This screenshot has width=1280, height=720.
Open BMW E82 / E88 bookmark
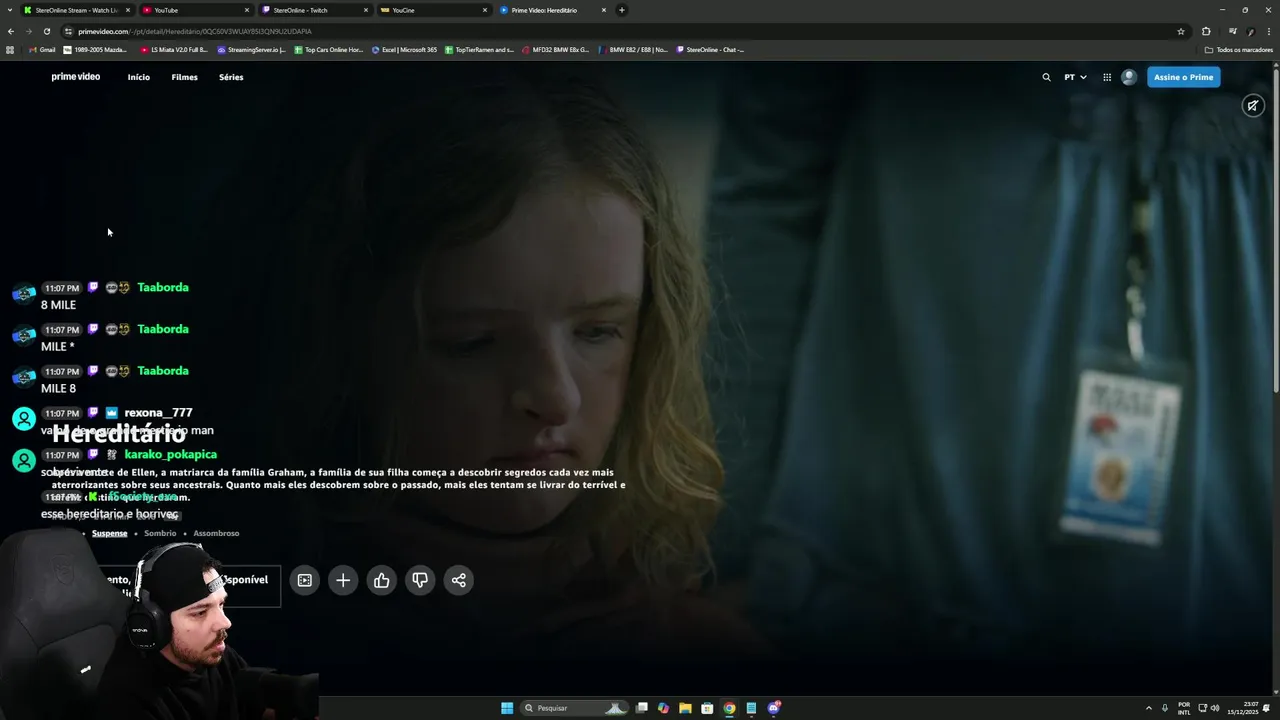pyautogui.click(x=633, y=49)
